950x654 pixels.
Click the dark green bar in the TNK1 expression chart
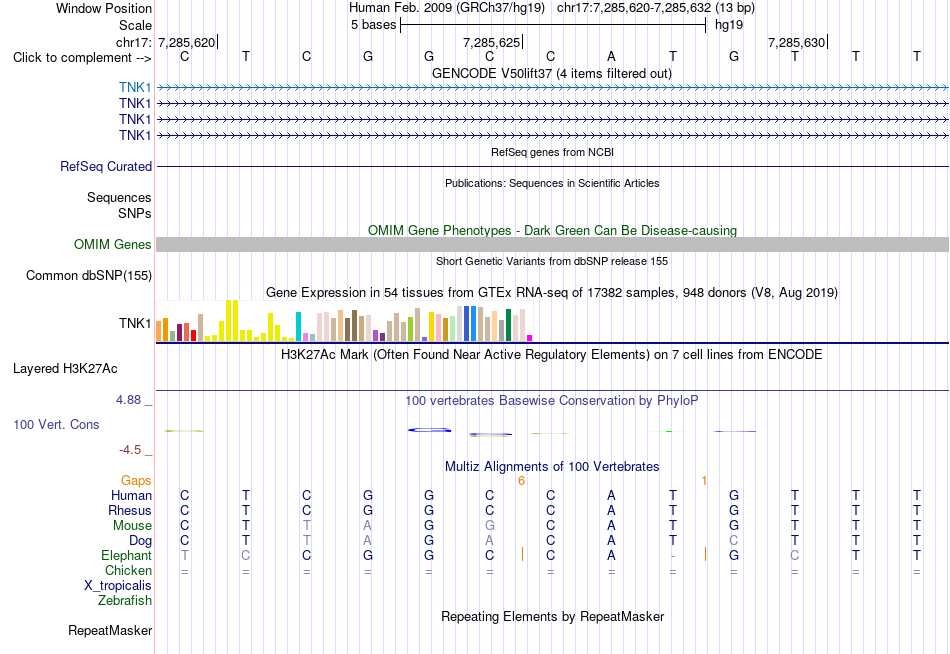coord(508,325)
